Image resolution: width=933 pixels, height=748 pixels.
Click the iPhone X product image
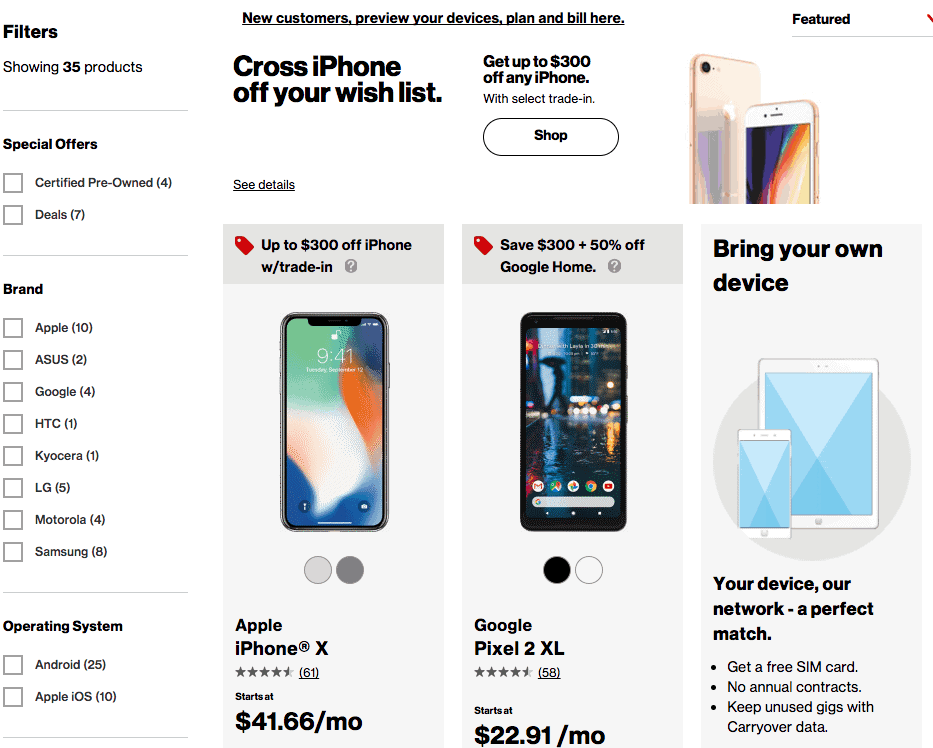tap(334, 422)
